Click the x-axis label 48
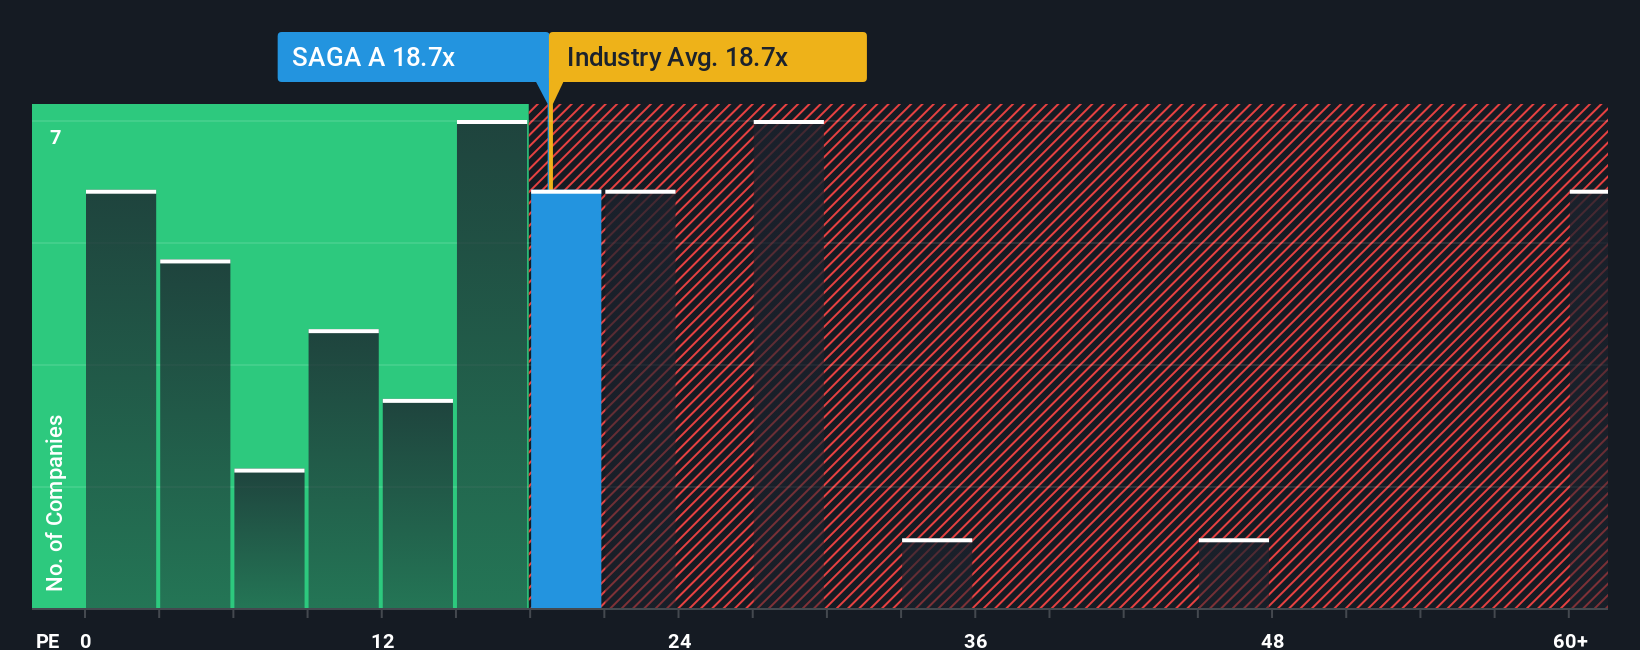Screen dimensions: 1640x650 [x=1272, y=640]
